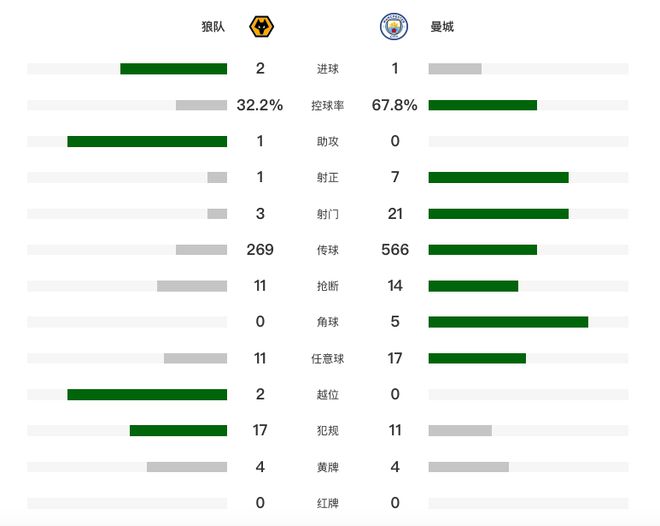Click Wolves' green goals bar

pos(173,69)
